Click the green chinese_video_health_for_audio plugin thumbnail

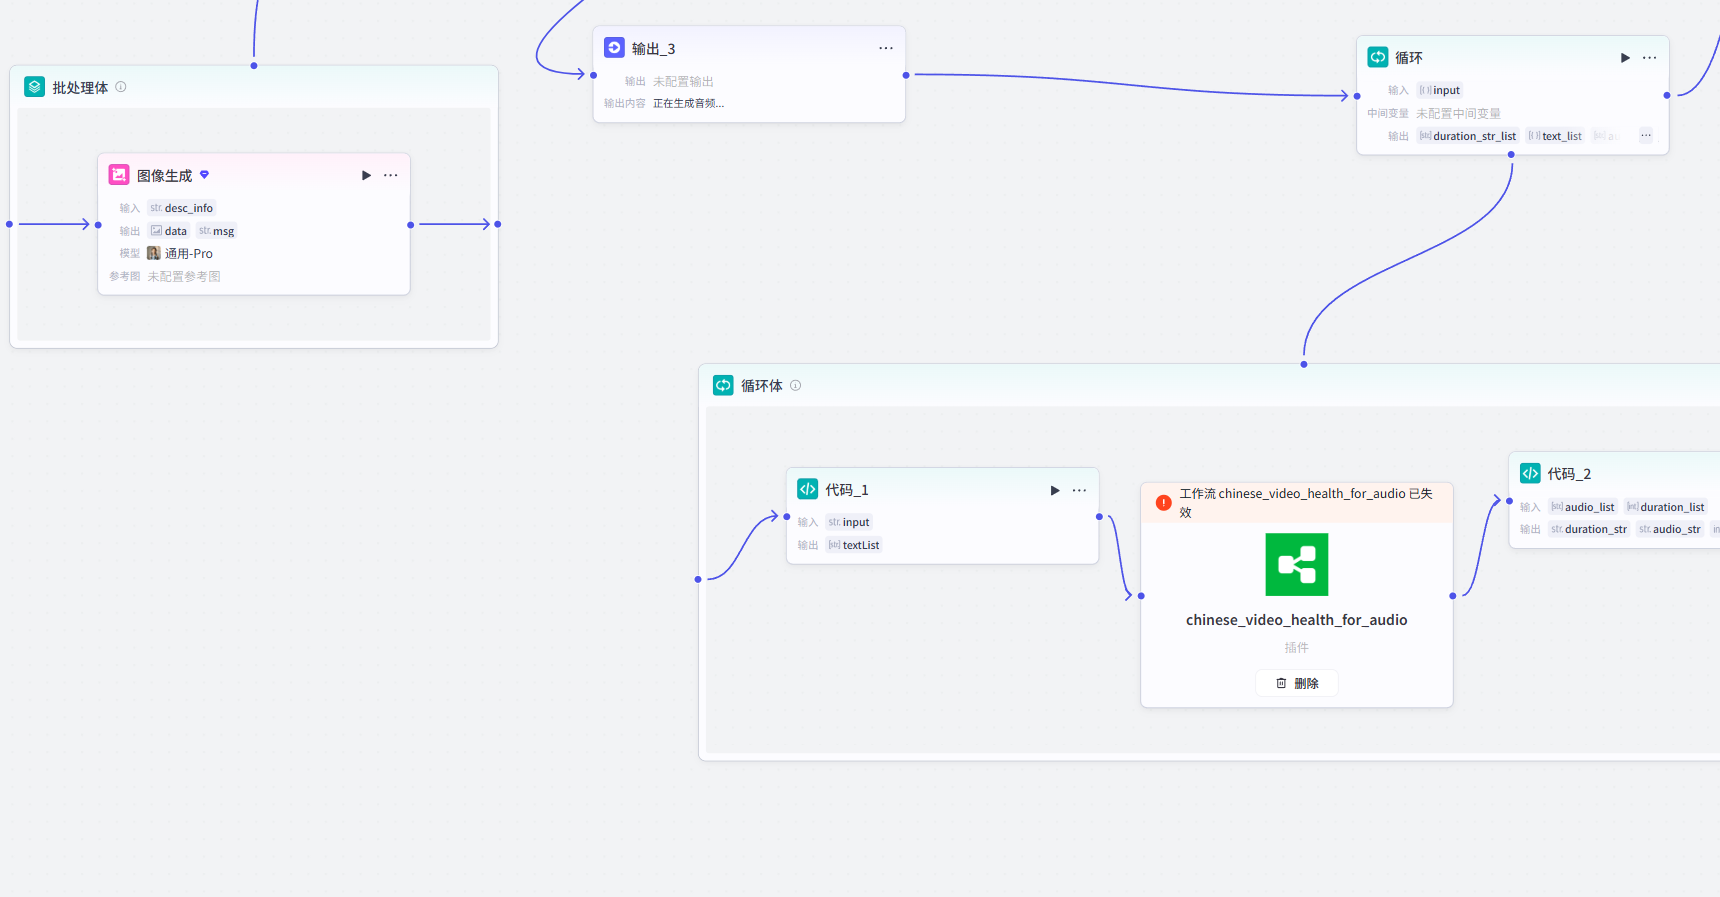(x=1297, y=565)
